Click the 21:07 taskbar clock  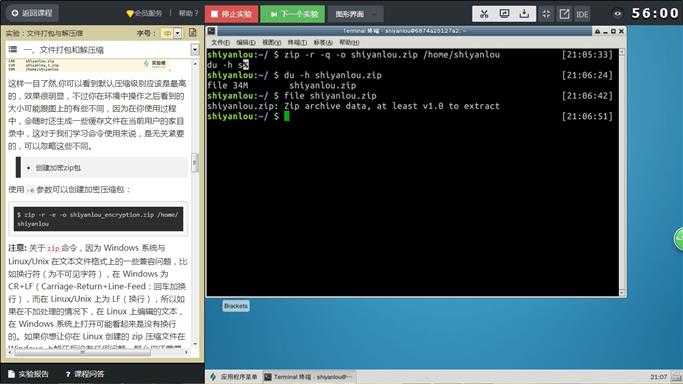[x=658, y=377]
